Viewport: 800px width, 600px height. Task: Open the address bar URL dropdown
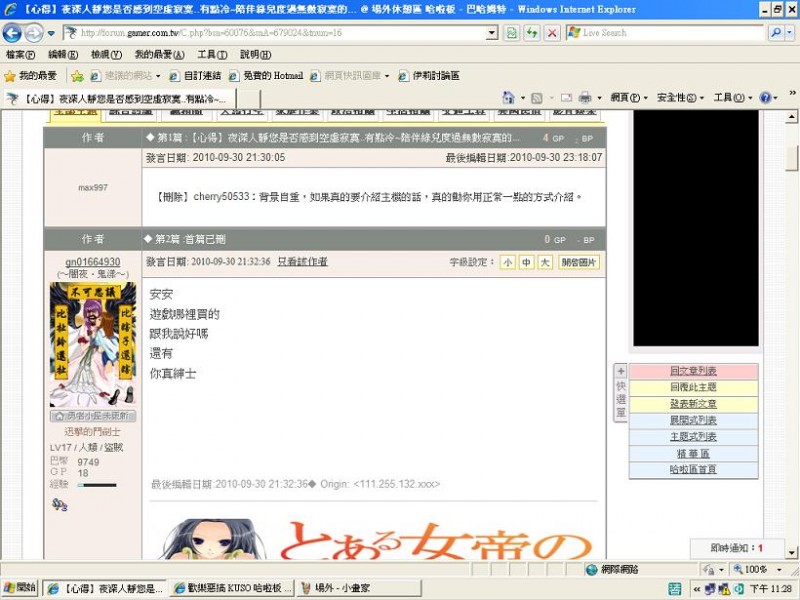(491, 33)
